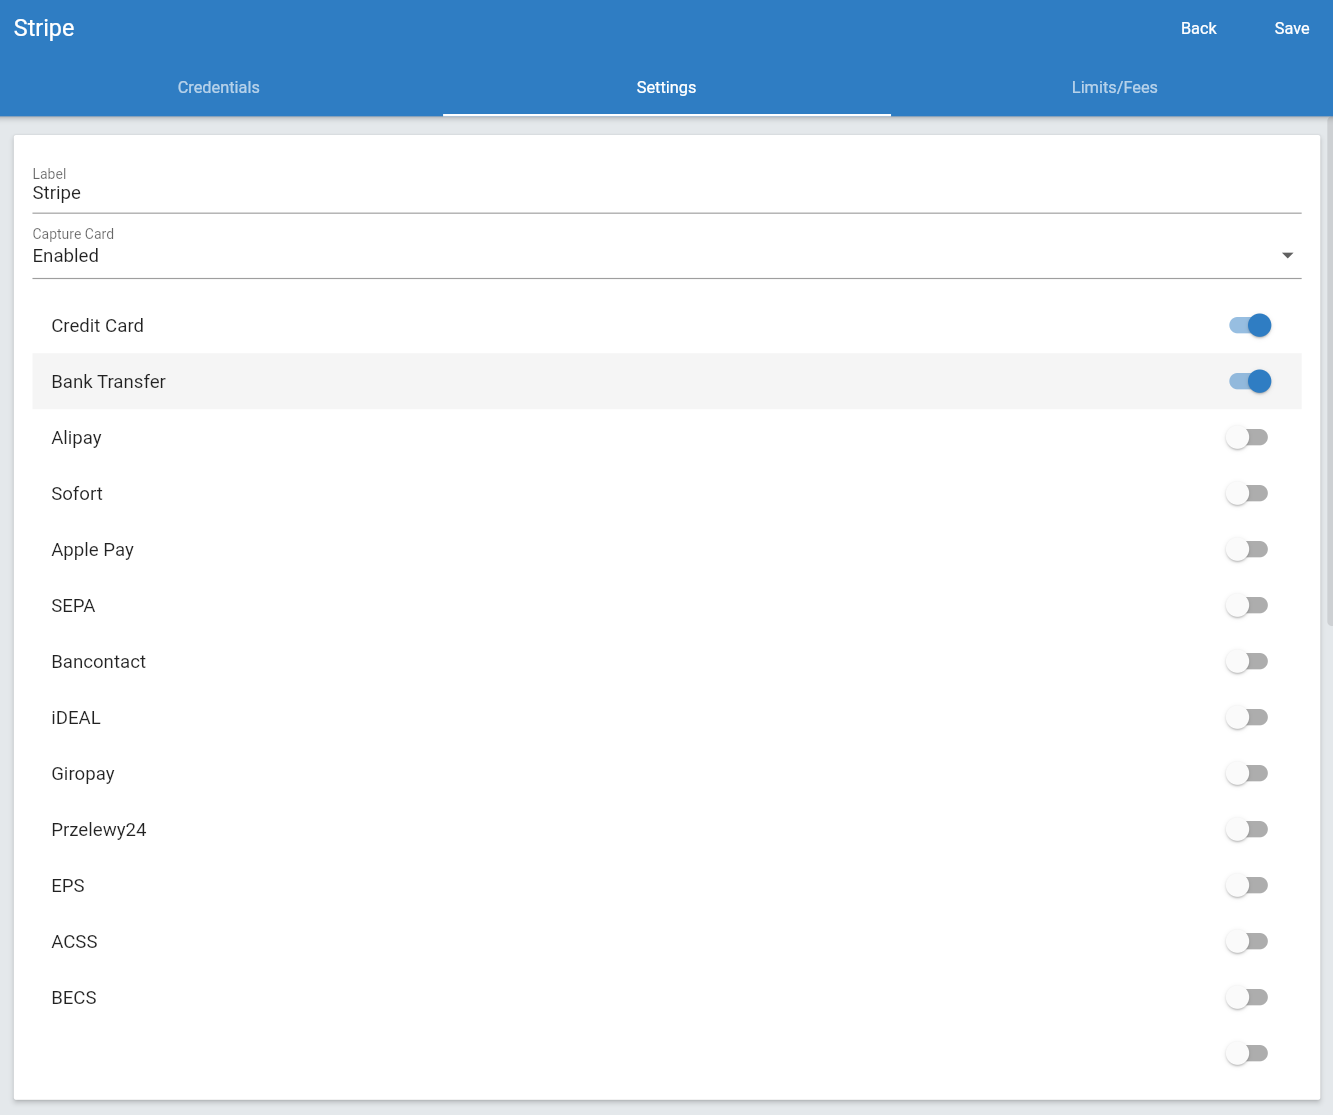The width and height of the screenshot is (1333, 1115).
Task: Switch on the ACSS toggle
Action: [x=1247, y=941]
